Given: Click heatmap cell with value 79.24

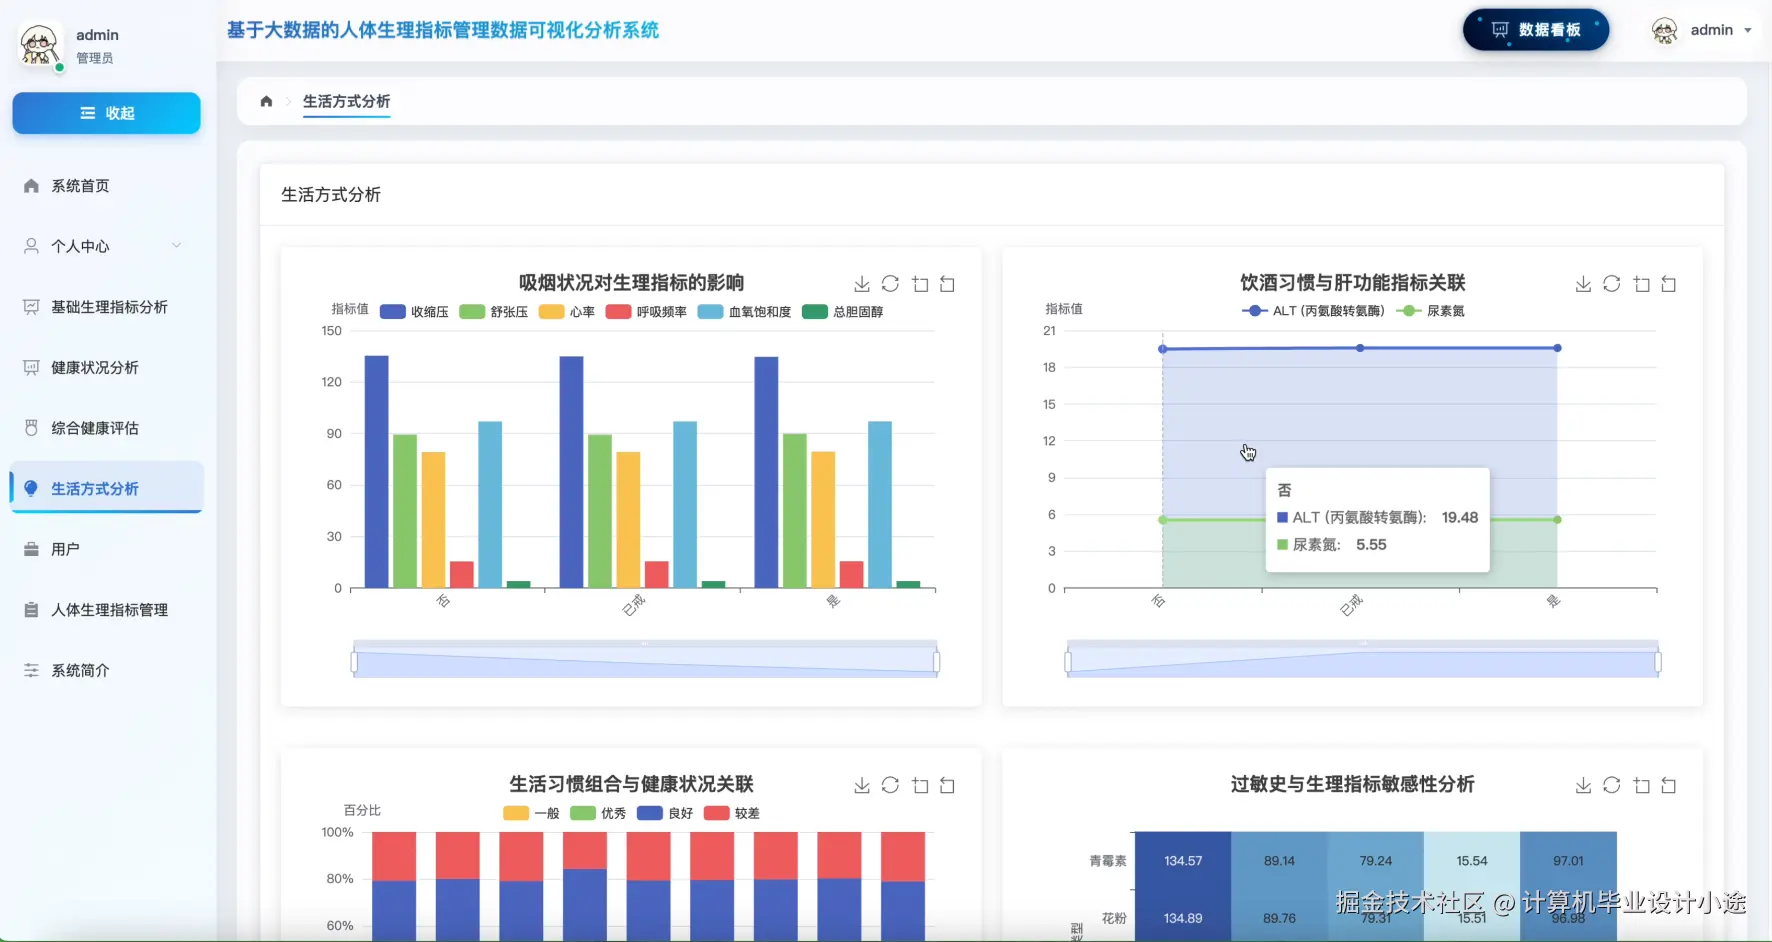Looking at the screenshot, I should 1376,861.
